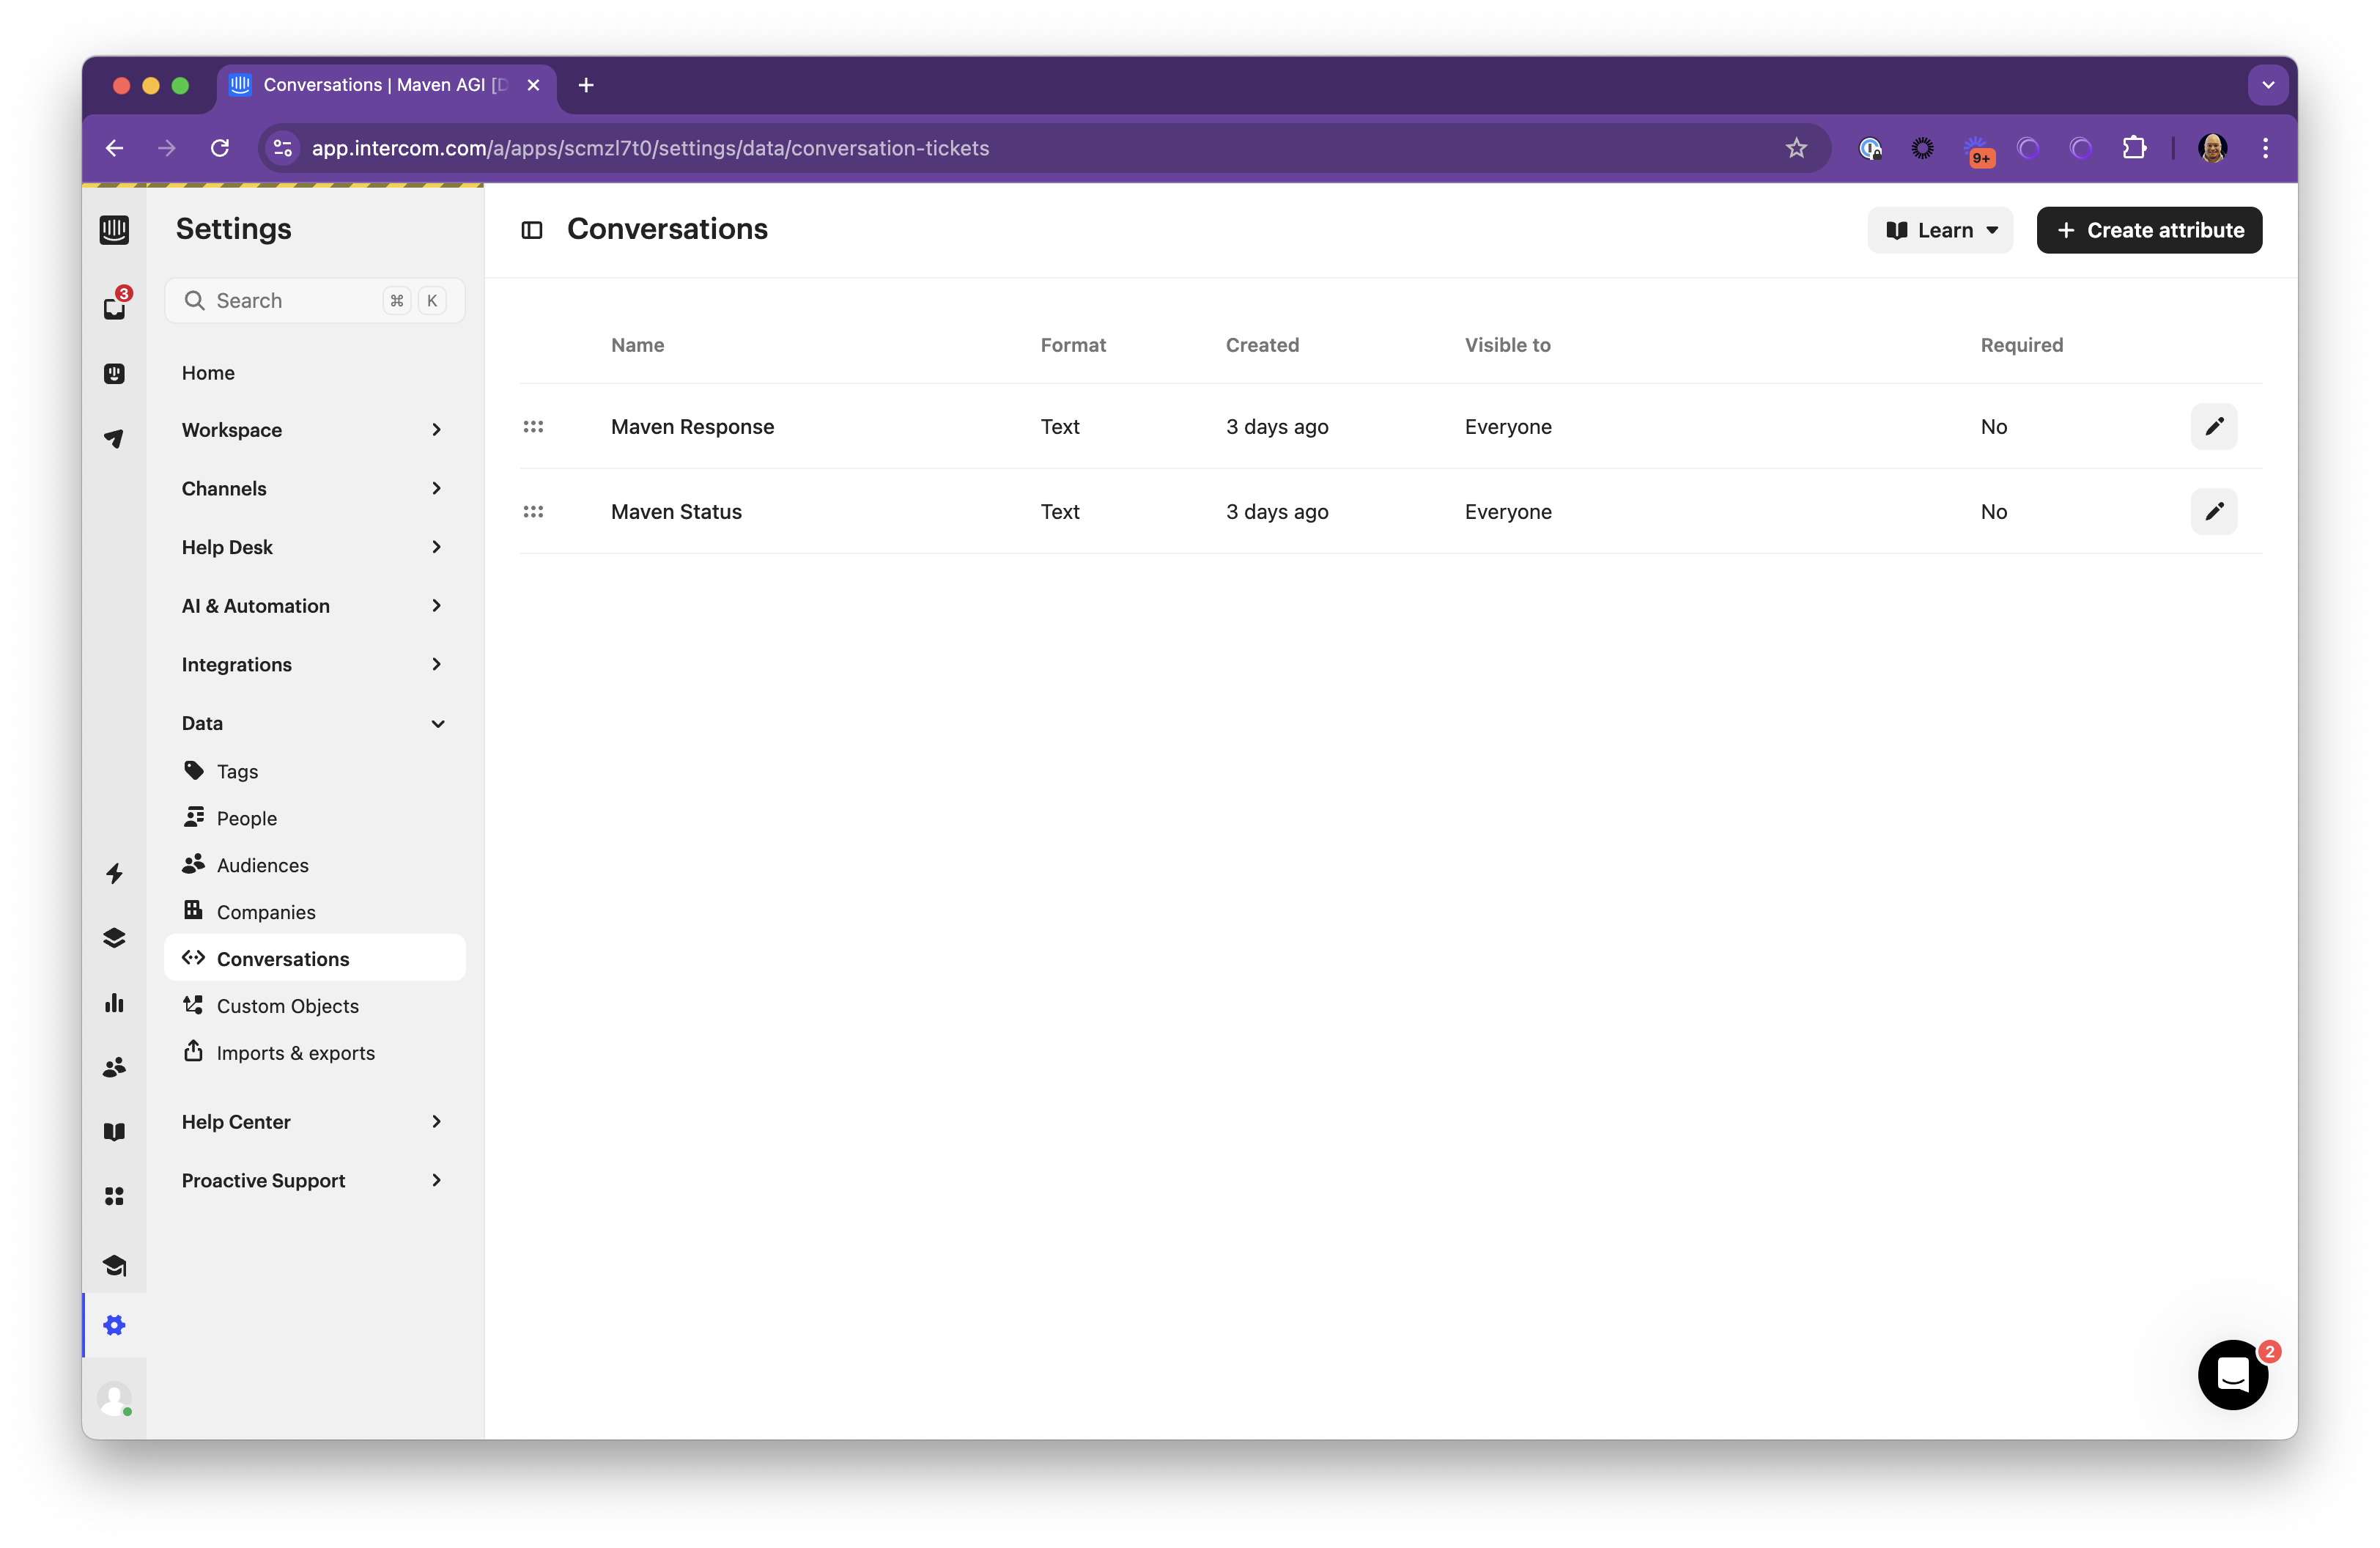Click the Create attribute button
The image size is (2380, 1548).
[2148, 229]
